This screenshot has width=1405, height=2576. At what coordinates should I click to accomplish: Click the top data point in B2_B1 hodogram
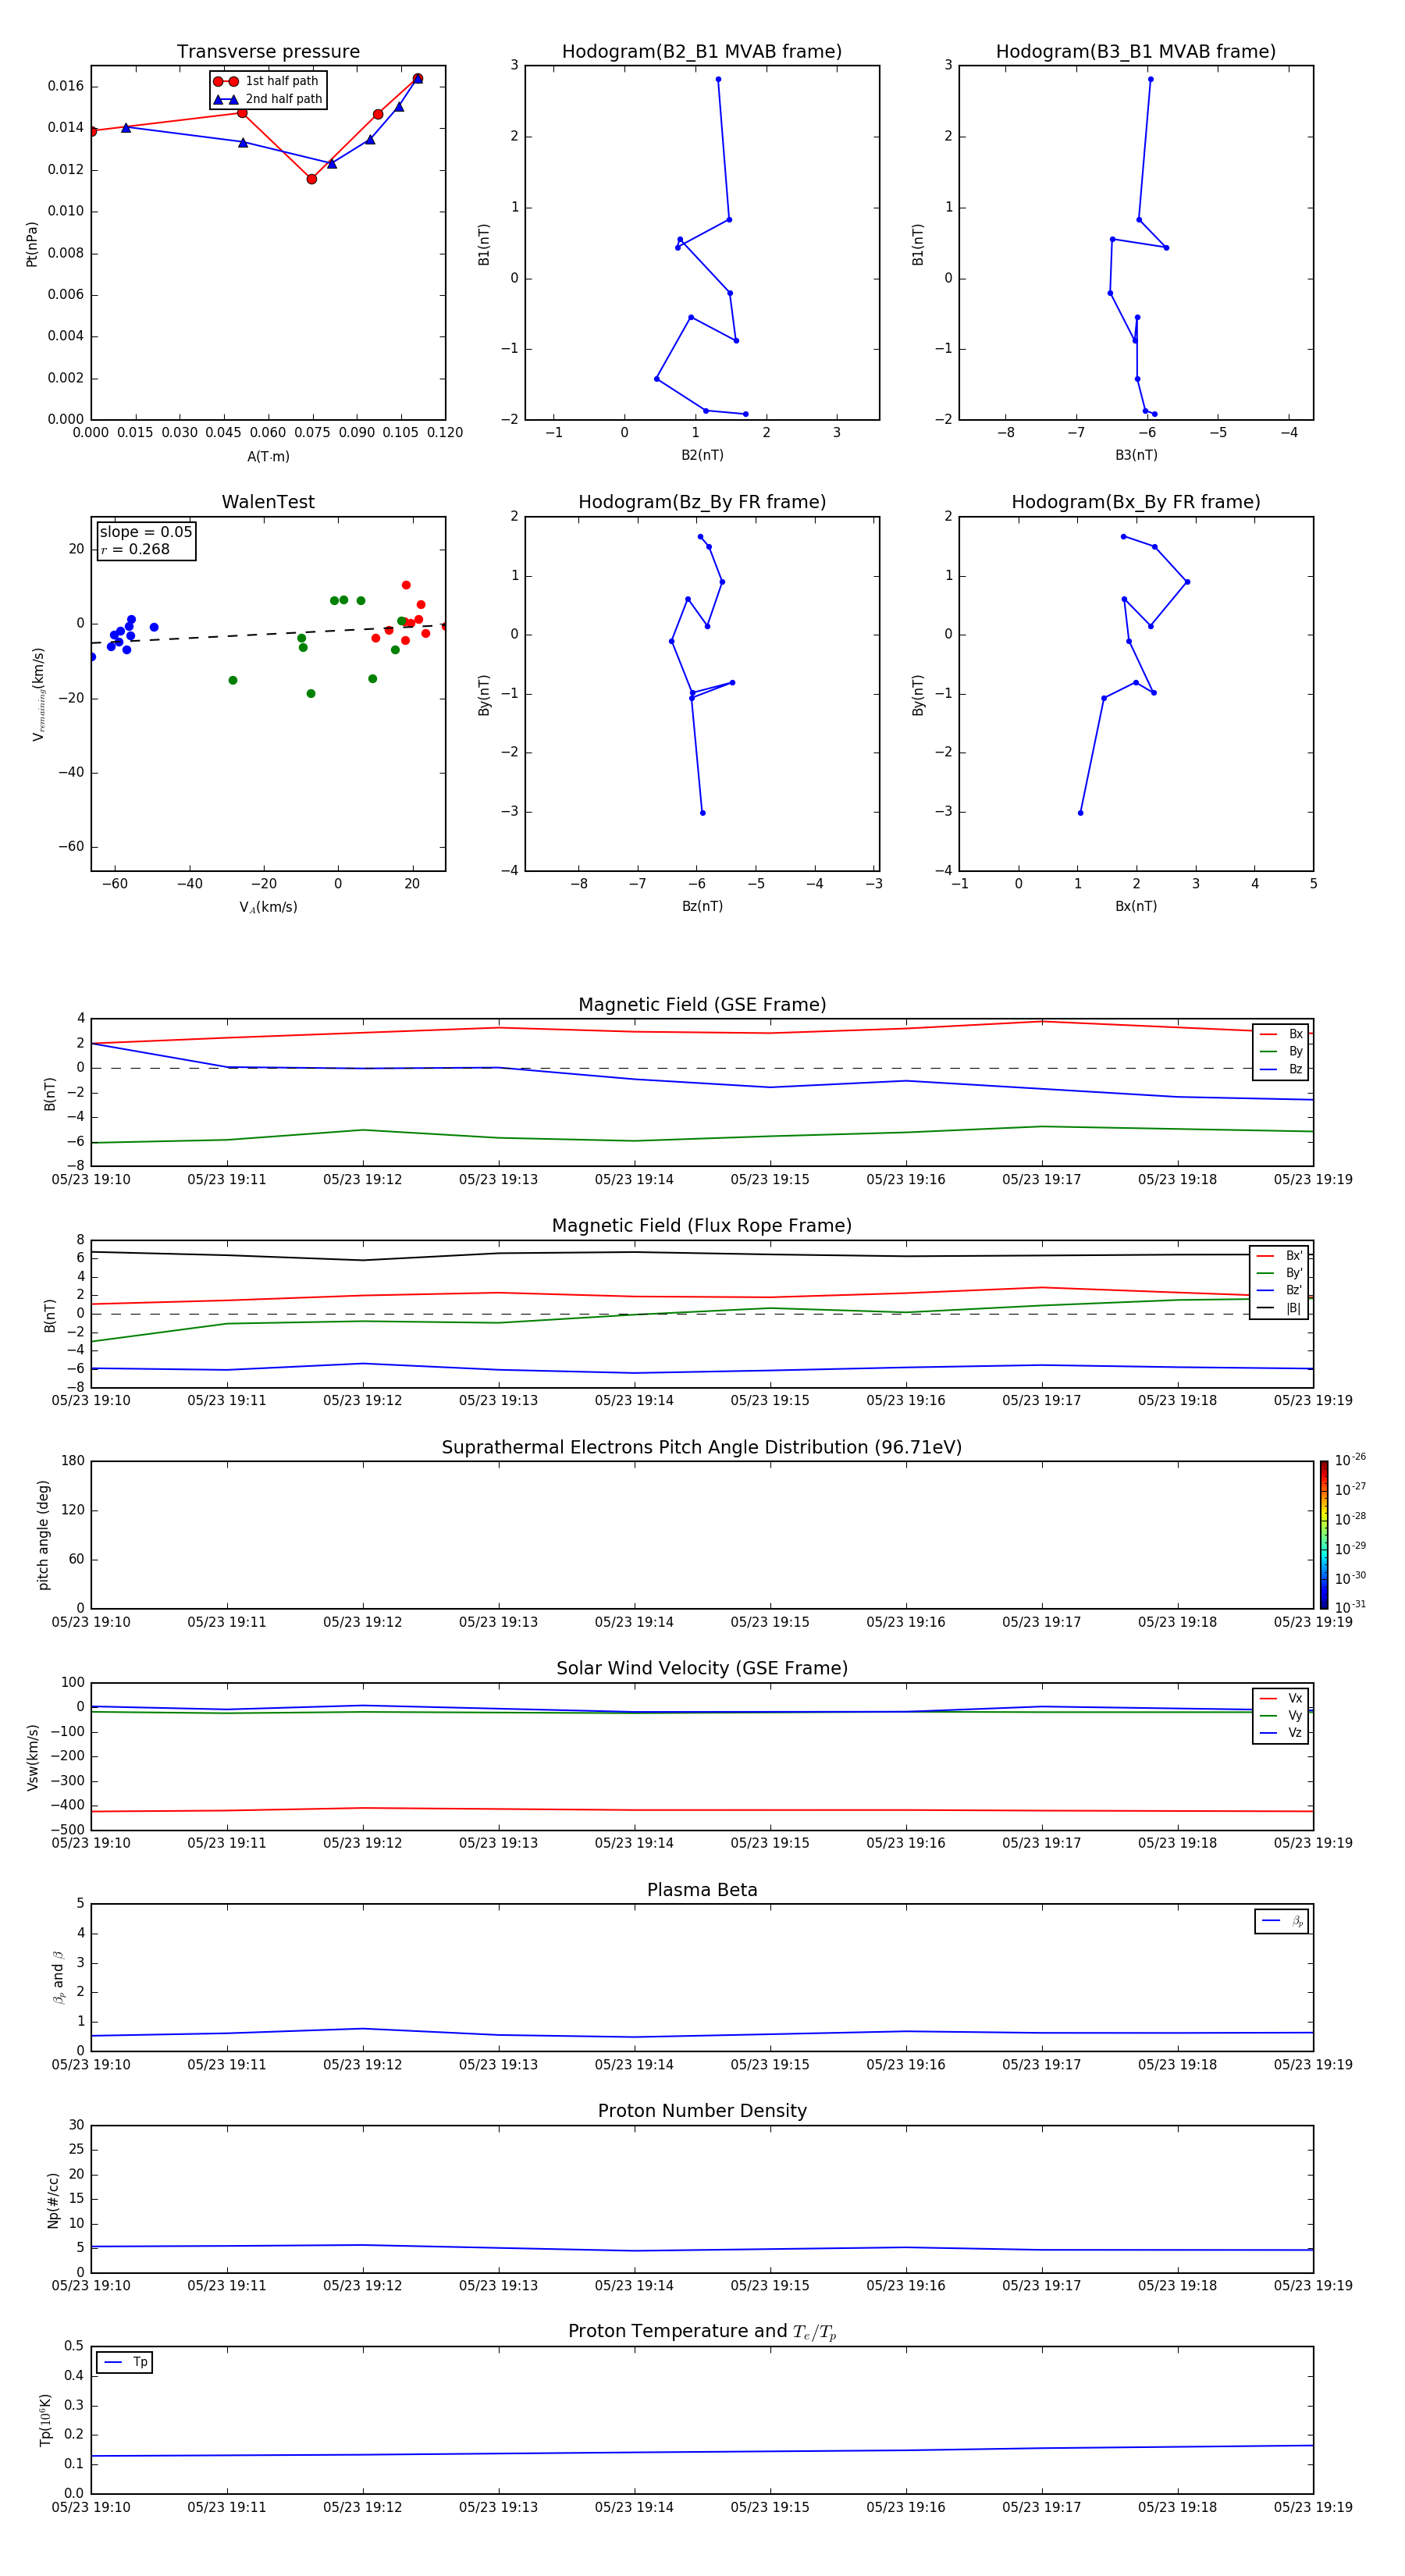718,79
